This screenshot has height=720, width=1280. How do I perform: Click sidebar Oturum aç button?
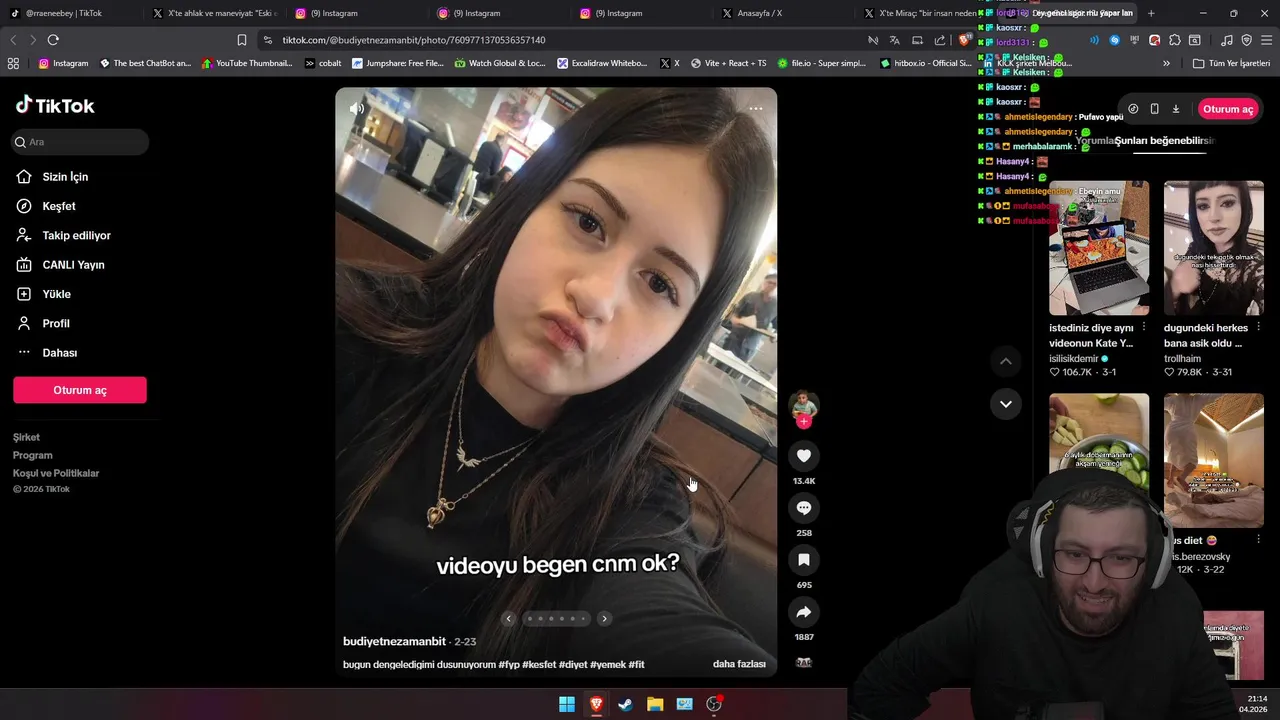click(x=80, y=390)
